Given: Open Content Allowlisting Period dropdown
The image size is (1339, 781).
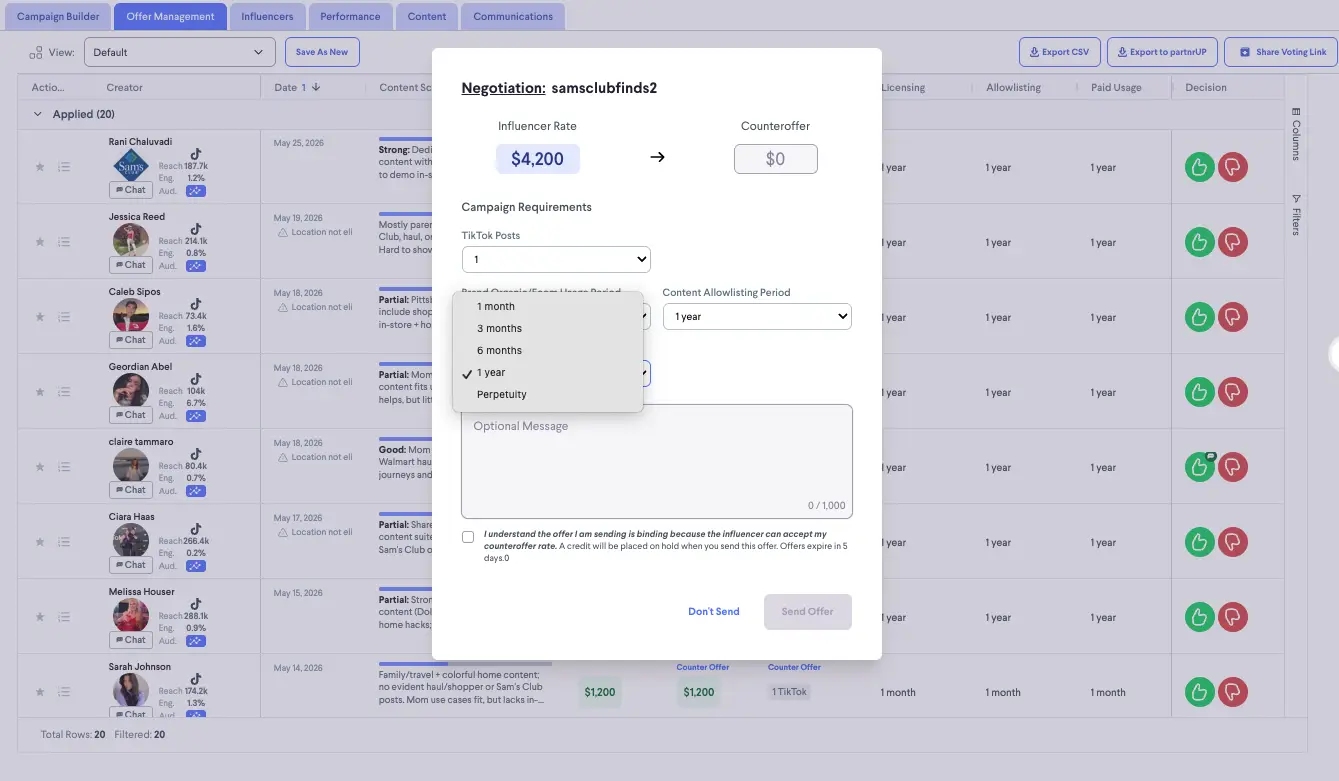Looking at the screenshot, I should [x=757, y=316].
